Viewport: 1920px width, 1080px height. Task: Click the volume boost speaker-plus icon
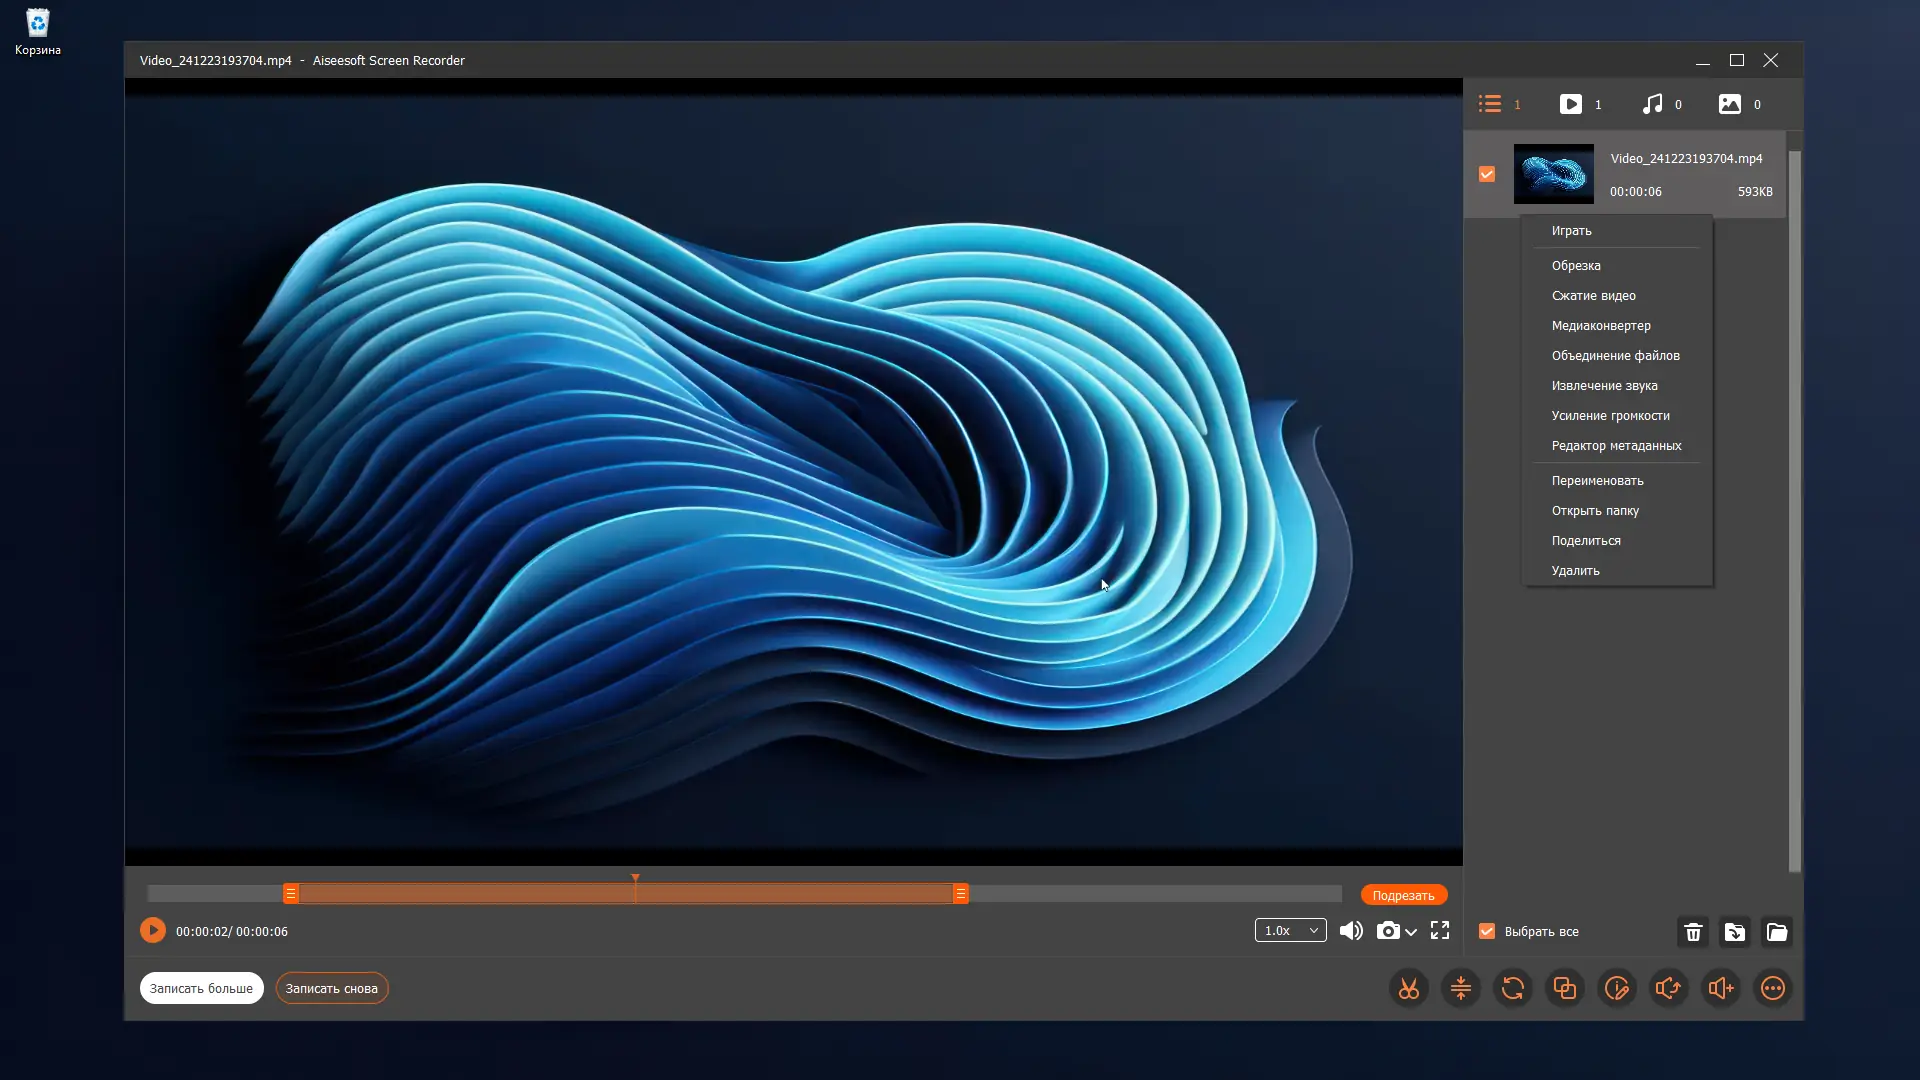click(1721, 989)
